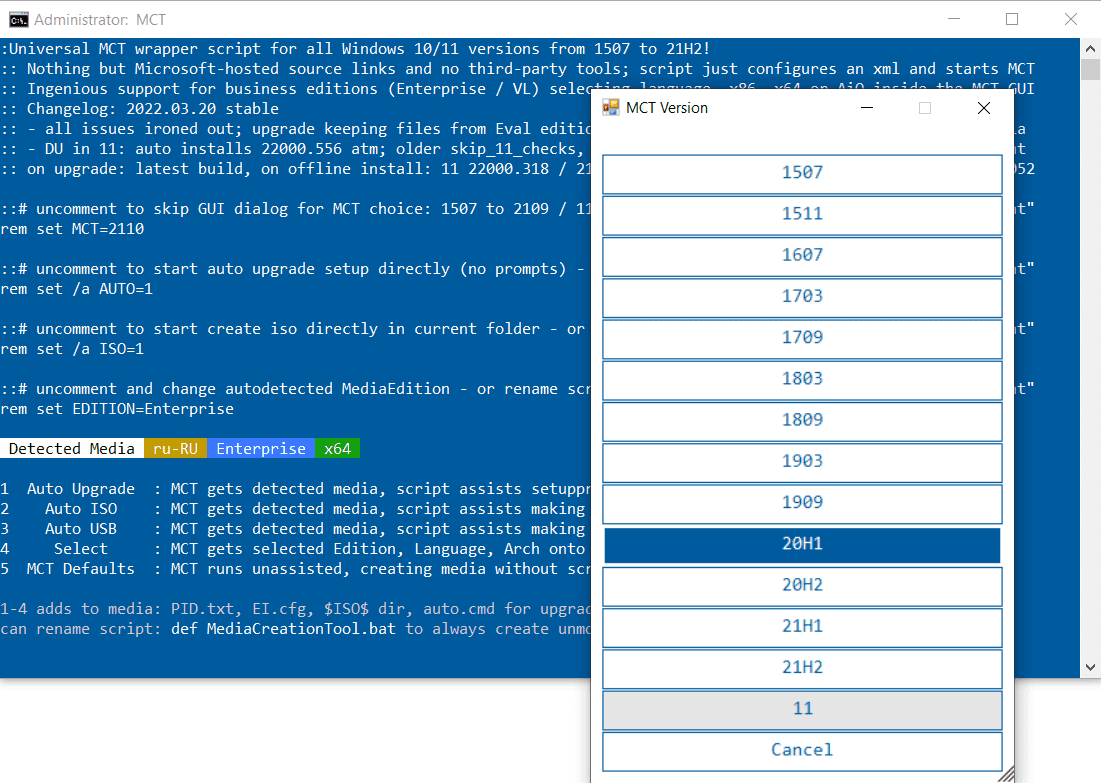Click the 'Select' option text in console
Viewport: 1101px width, 783px height.
[81, 548]
